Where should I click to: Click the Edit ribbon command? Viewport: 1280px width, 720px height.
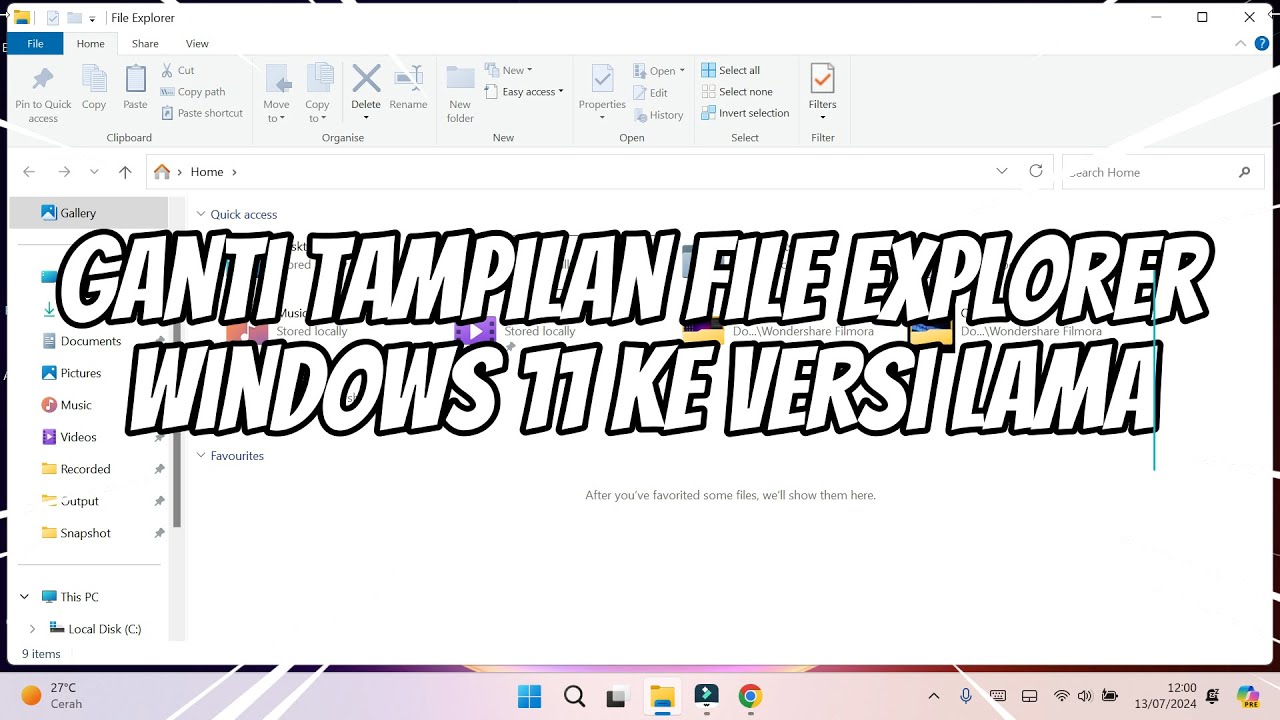(x=651, y=93)
